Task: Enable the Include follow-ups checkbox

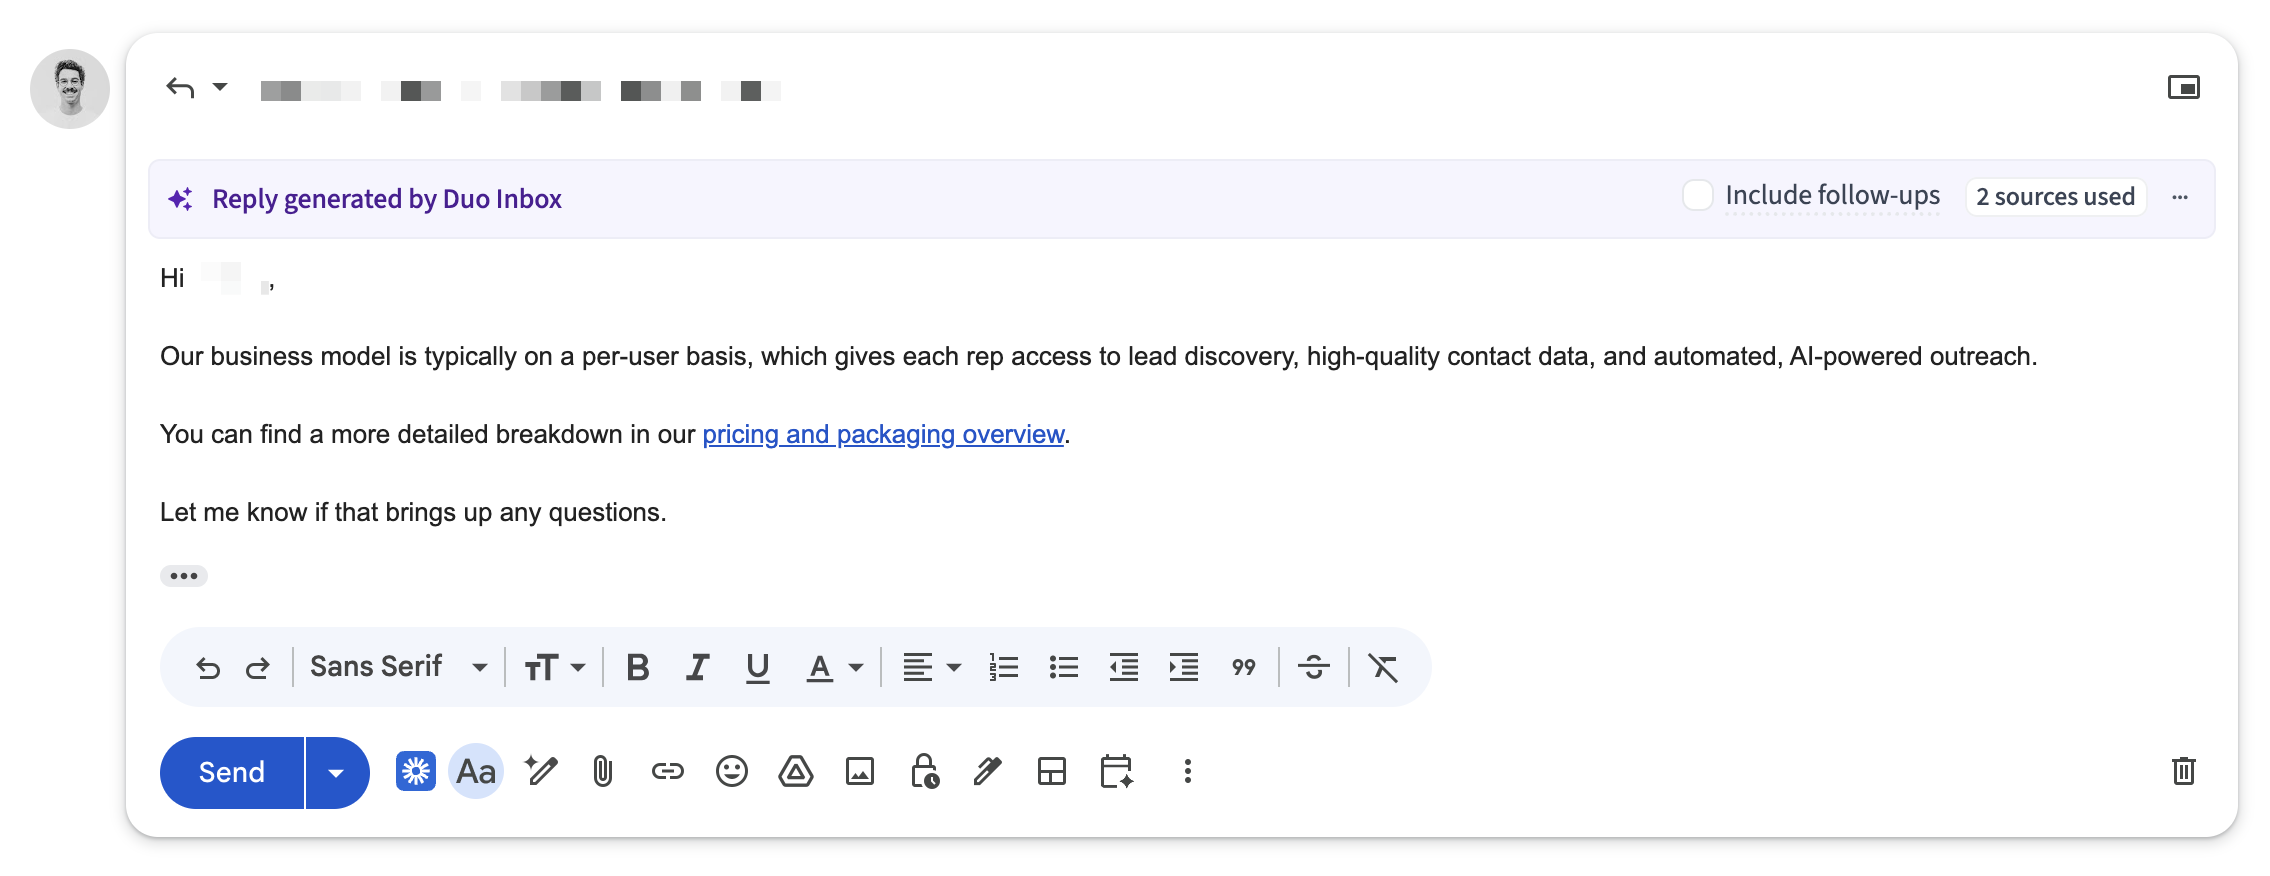Action: (x=1697, y=196)
